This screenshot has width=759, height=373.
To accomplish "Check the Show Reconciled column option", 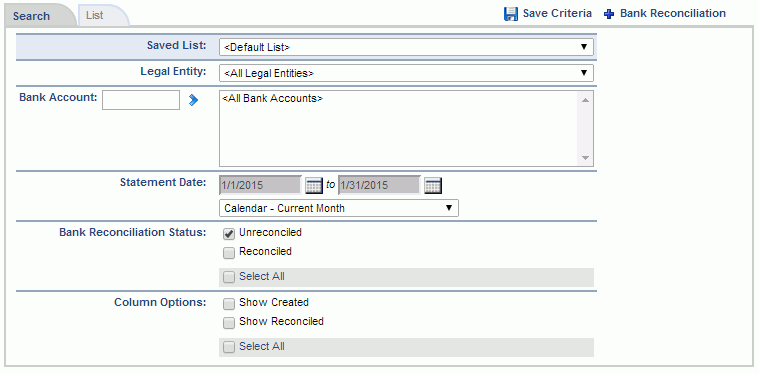I will pyautogui.click(x=229, y=322).
